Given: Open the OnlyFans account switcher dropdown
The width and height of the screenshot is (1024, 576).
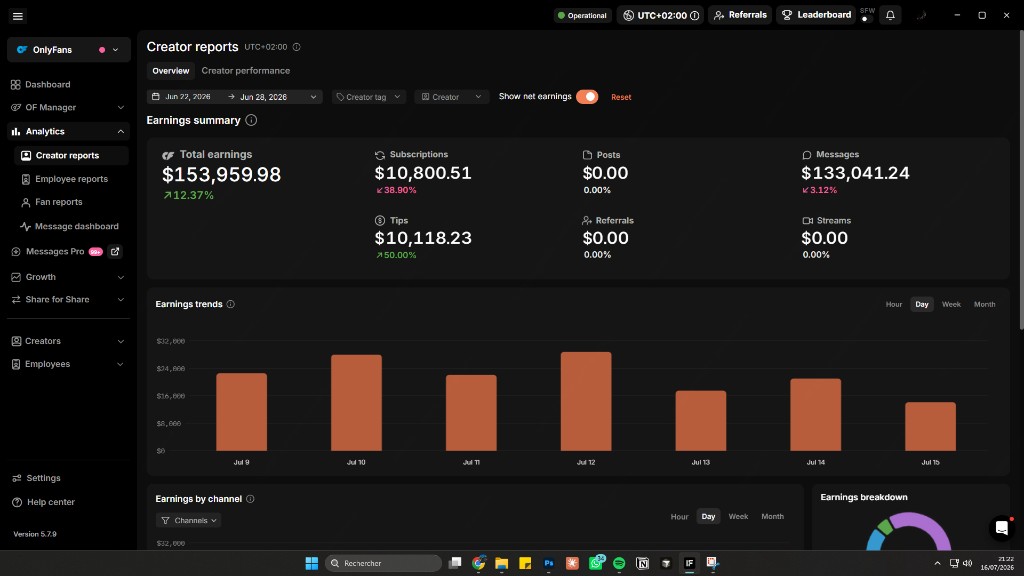Looking at the screenshot, I should [69, 50].
